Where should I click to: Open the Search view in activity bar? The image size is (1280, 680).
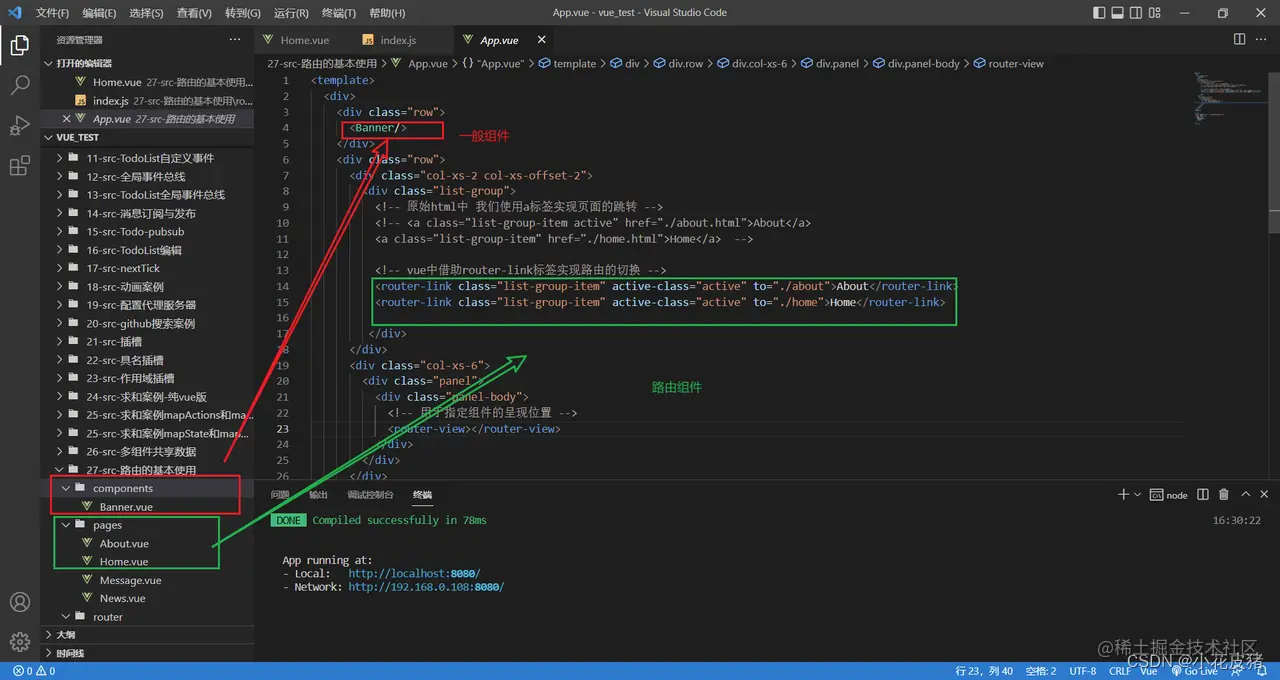click(x=19, y=85)
